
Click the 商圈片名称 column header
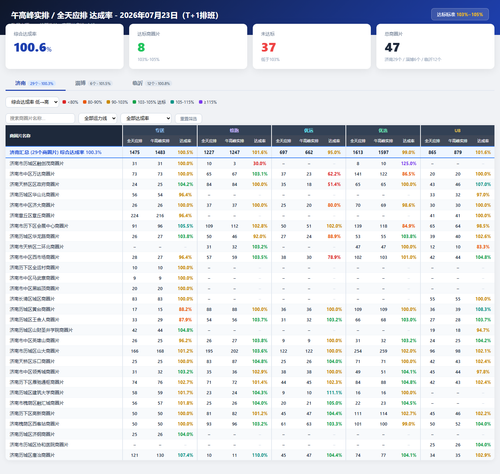(x=64, y=136)
